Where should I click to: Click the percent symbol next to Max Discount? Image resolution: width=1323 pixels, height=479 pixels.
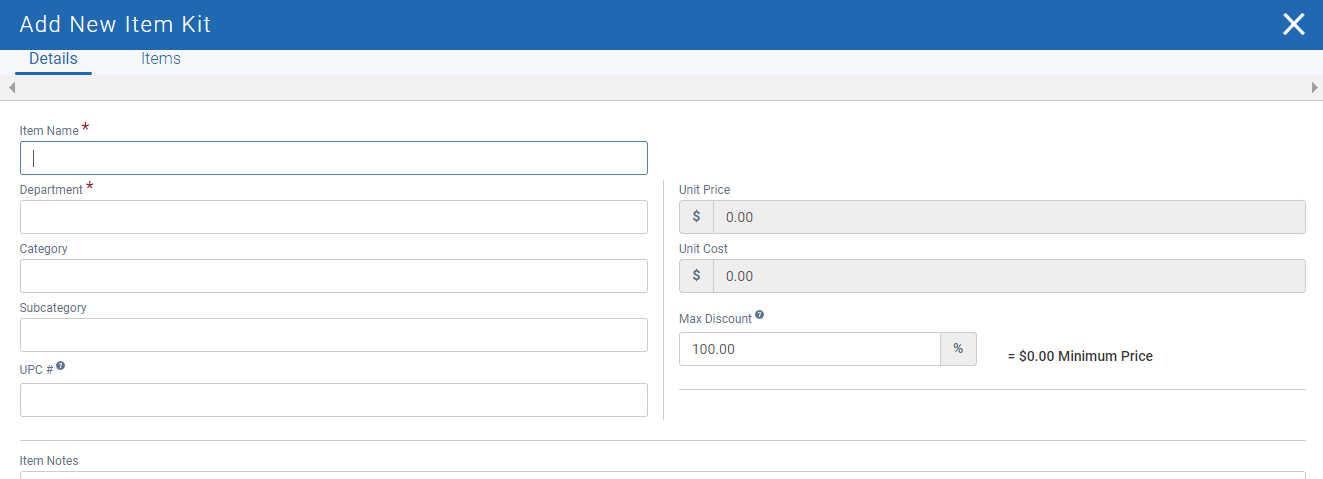(958, 349)
